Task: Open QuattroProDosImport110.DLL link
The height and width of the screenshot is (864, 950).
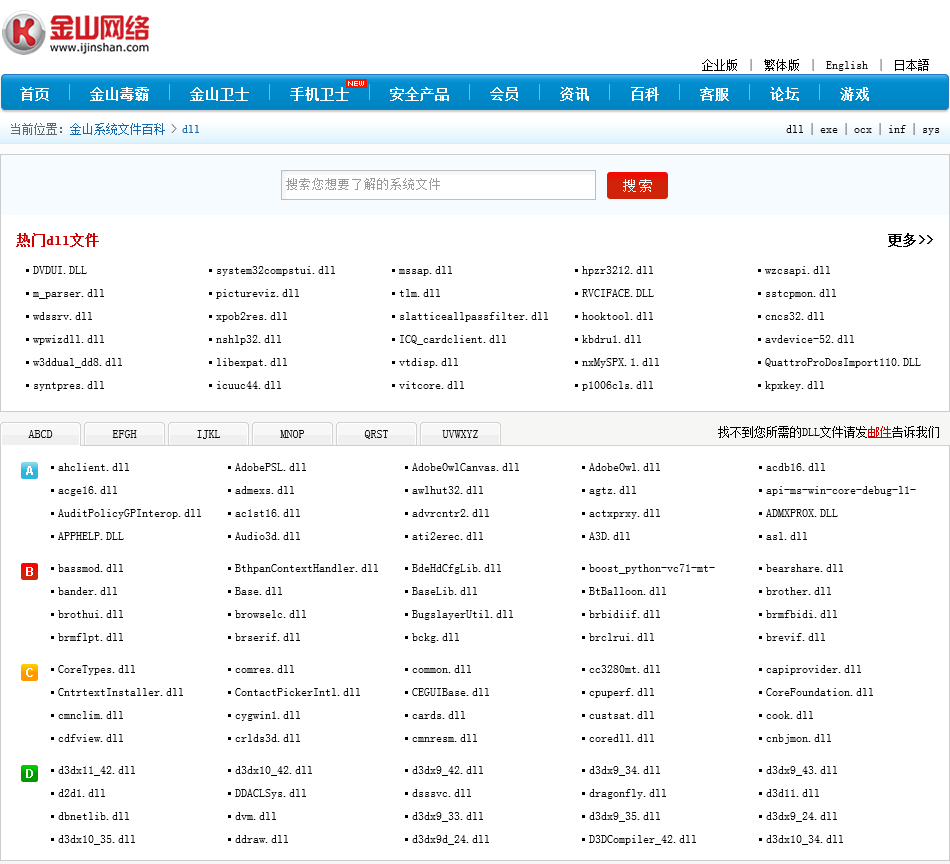Action: point(843,362)
